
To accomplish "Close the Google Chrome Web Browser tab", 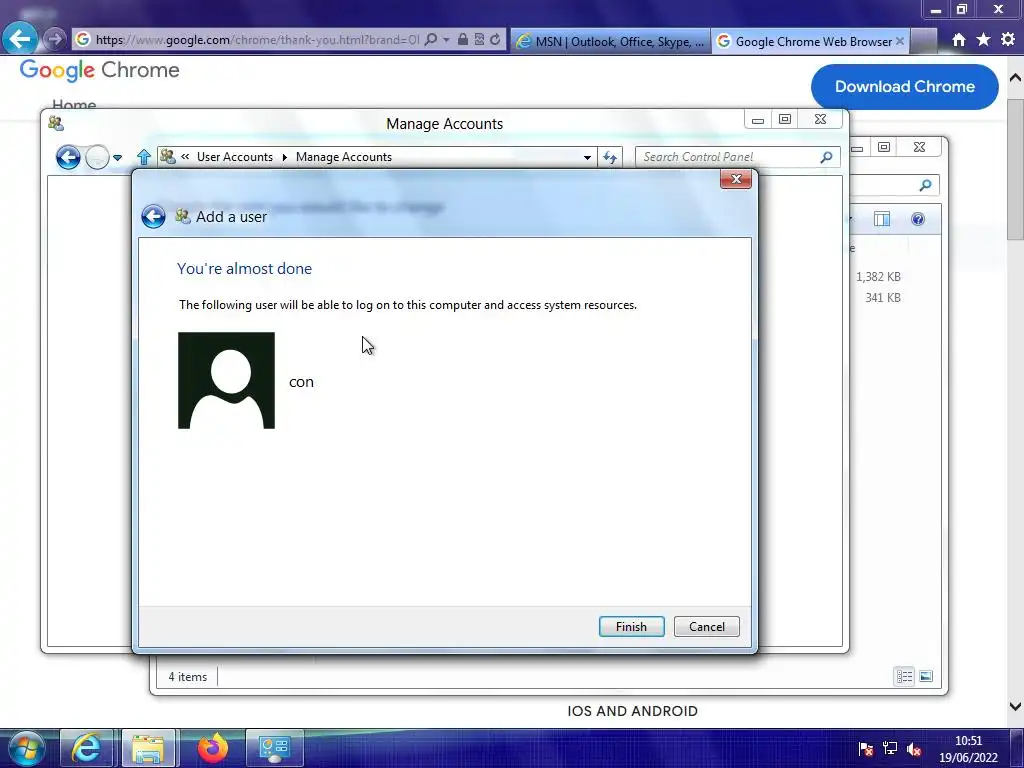I will tap(899, 41).
